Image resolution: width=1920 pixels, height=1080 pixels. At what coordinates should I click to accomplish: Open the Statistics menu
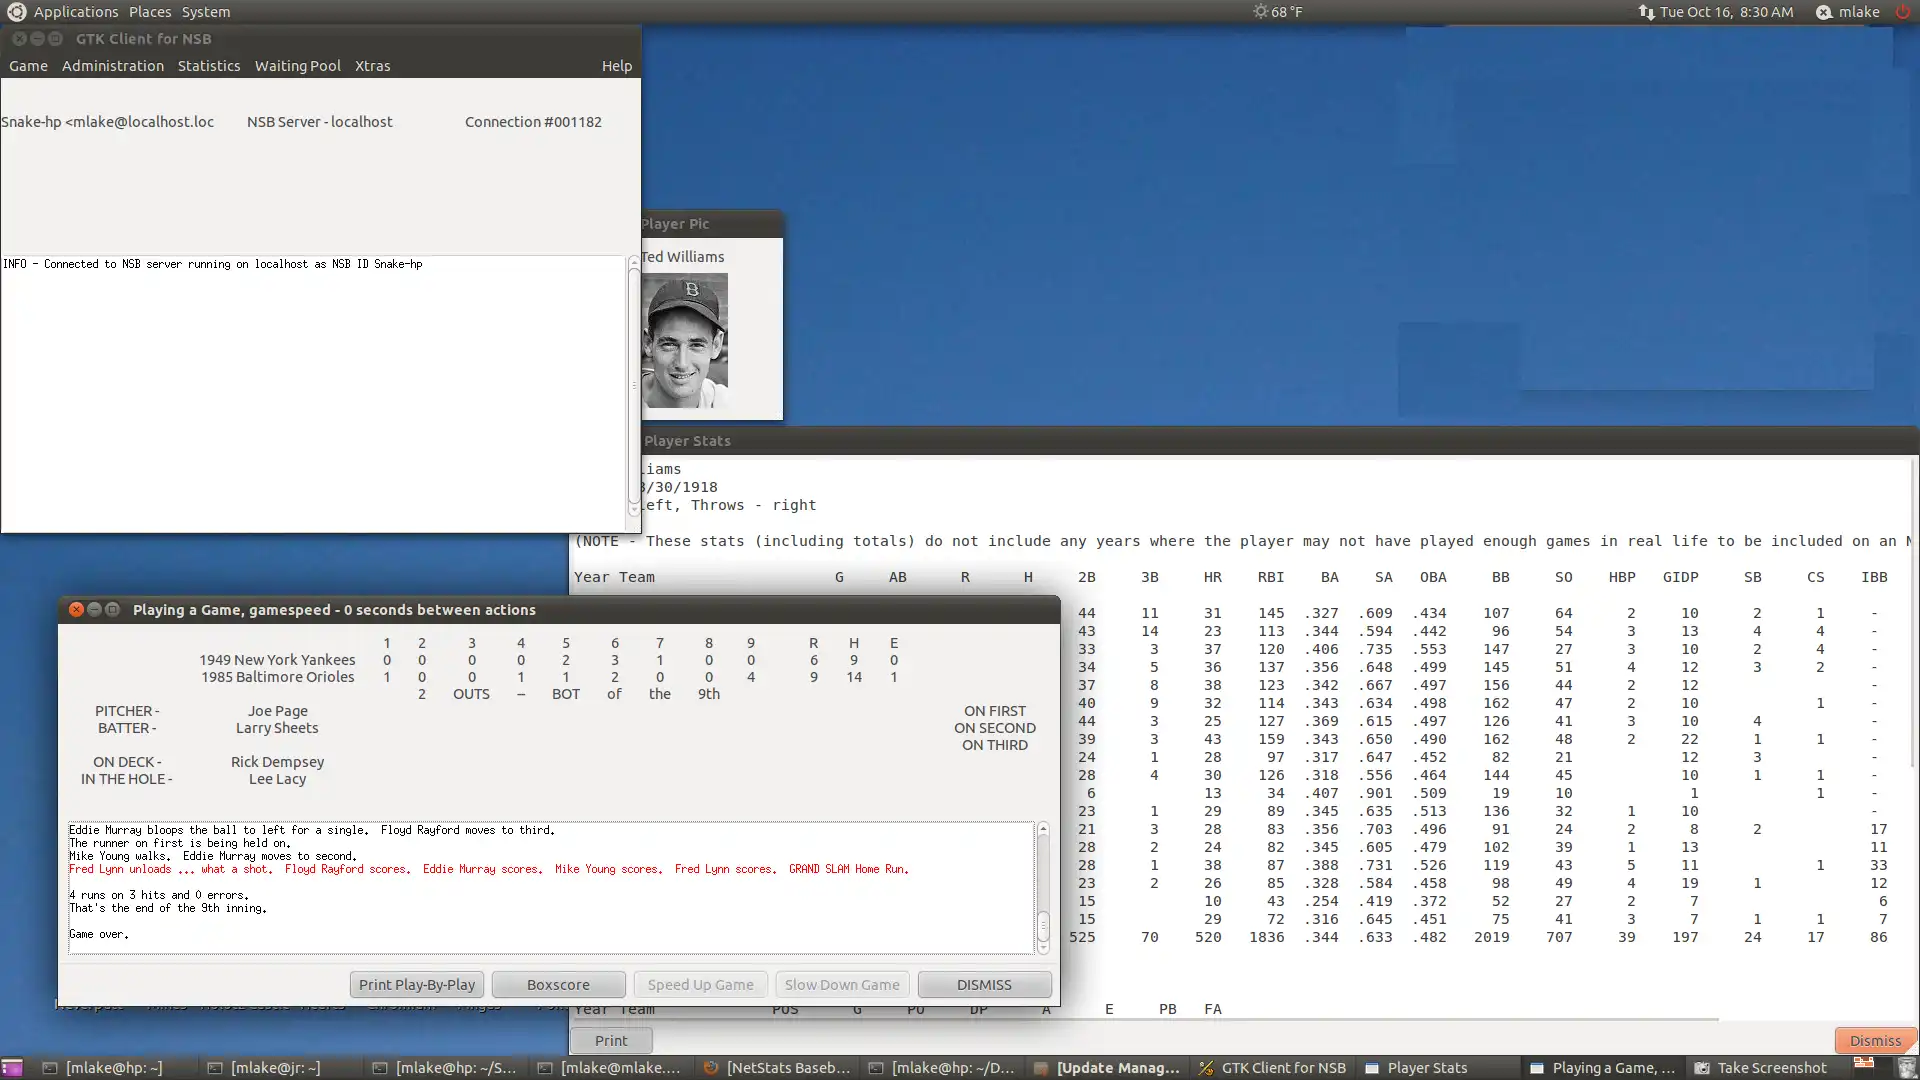208,65
